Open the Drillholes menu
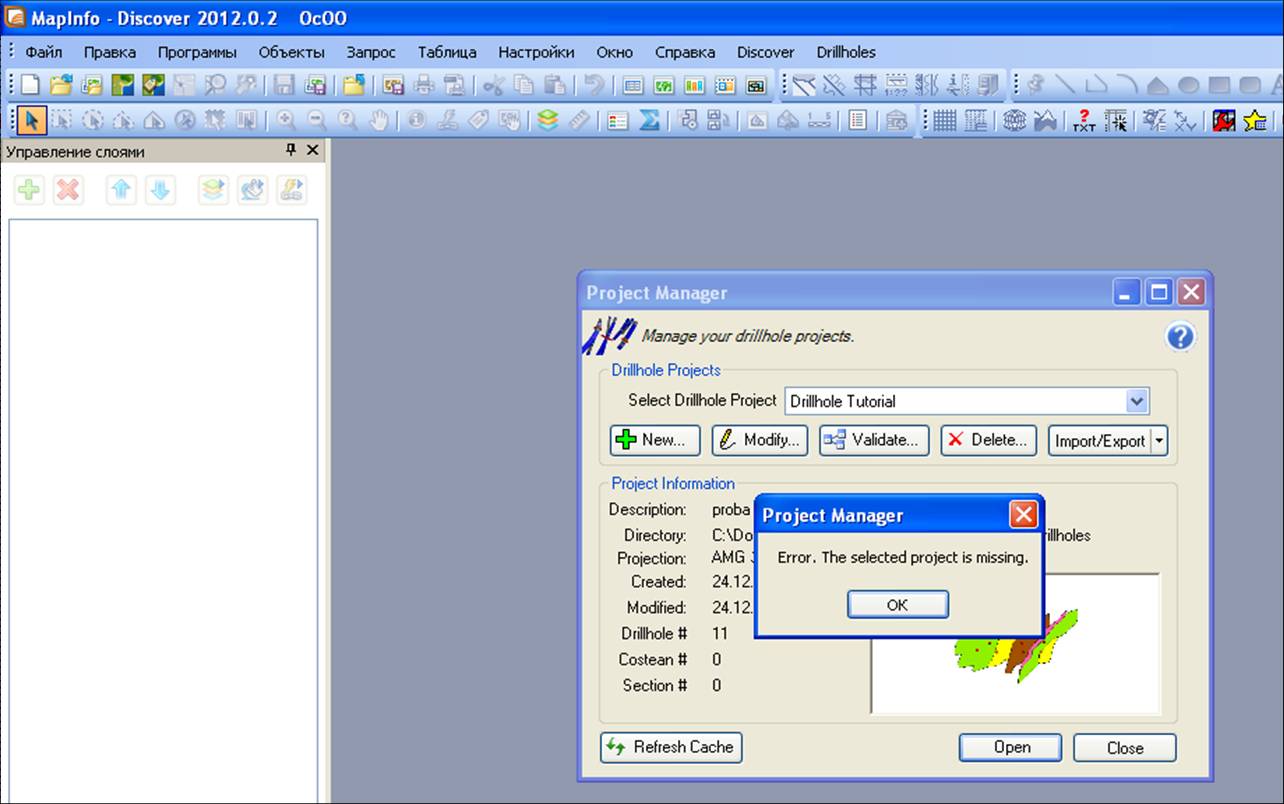The width and height of the screenshot is (1284, 804). click(x=846, y=52)
